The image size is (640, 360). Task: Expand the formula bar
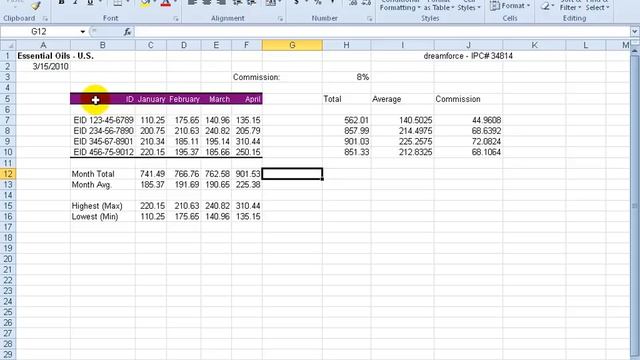[x=635, y=32]
